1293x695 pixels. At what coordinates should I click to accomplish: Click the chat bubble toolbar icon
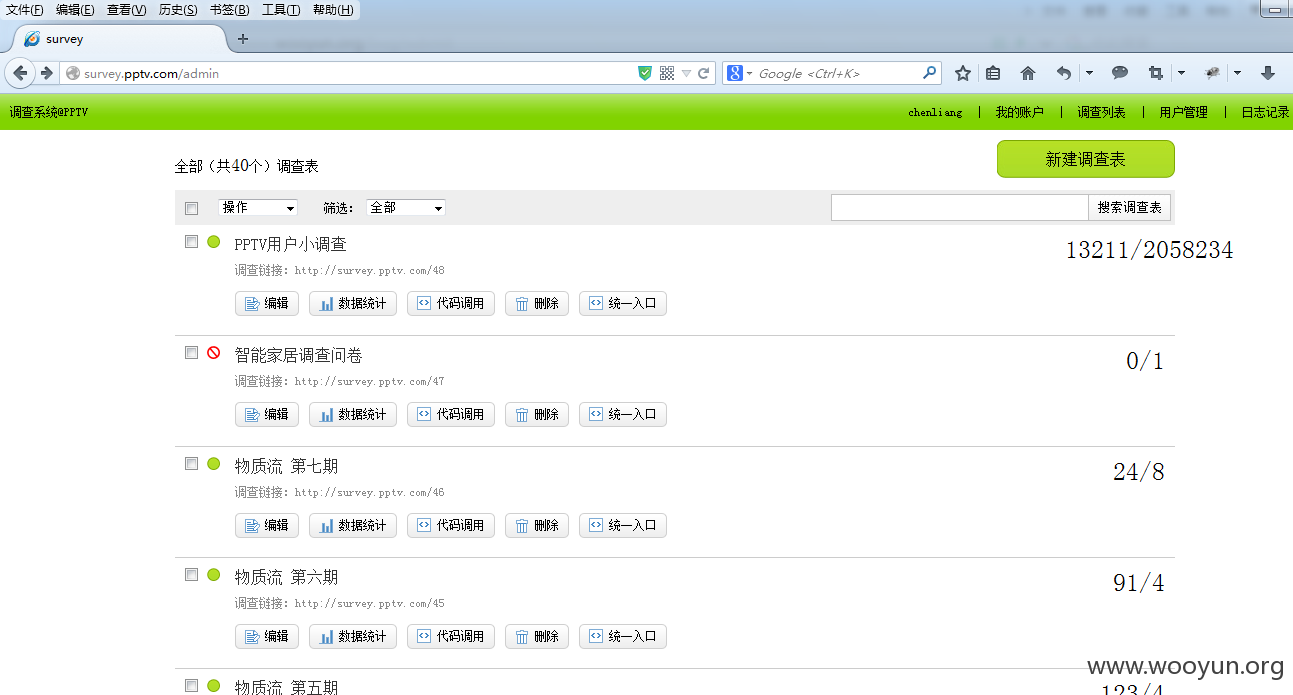(1120, 73)
